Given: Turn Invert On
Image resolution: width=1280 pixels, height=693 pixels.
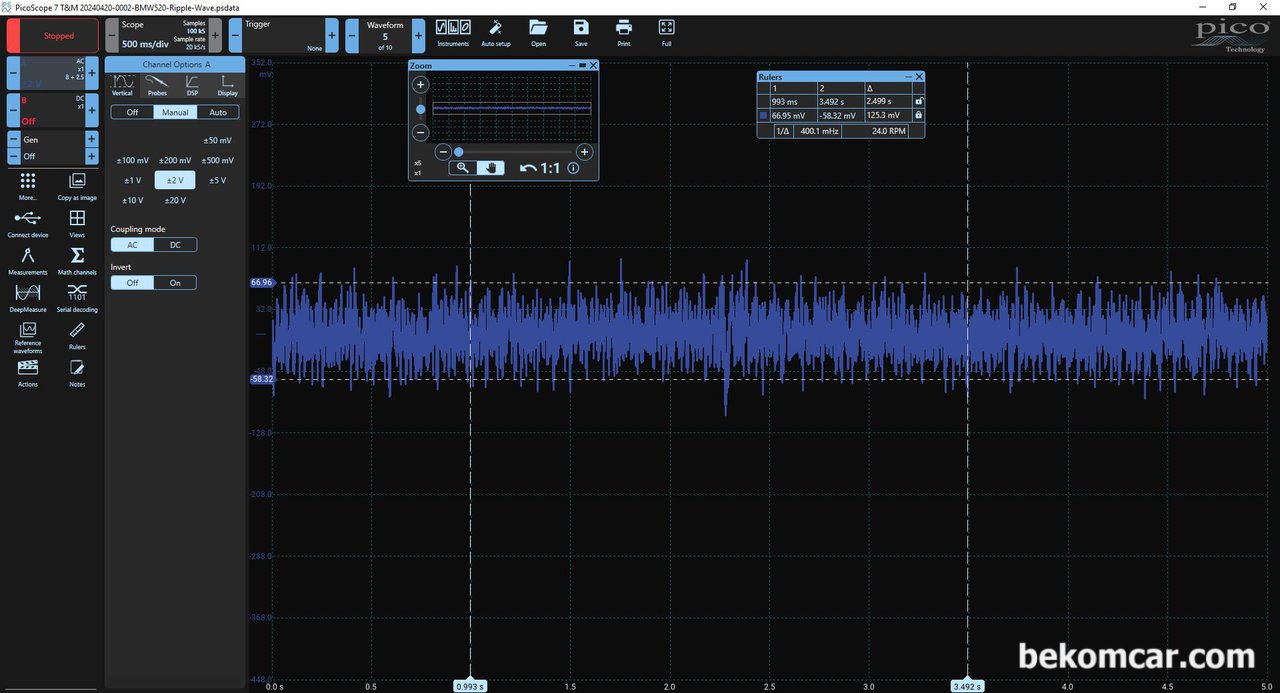Looking at the screenshot, I should (175, 283).
